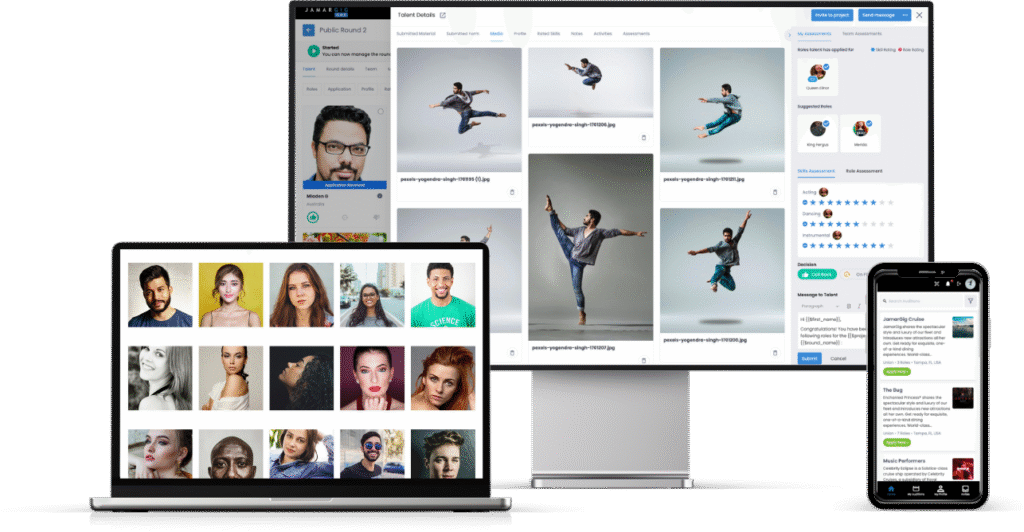Viewport: 1024px width, 532px height.
Task: Toggle the King Fergus suggested role checkmark
Action: pyautogui.click(x=825, y=123)
